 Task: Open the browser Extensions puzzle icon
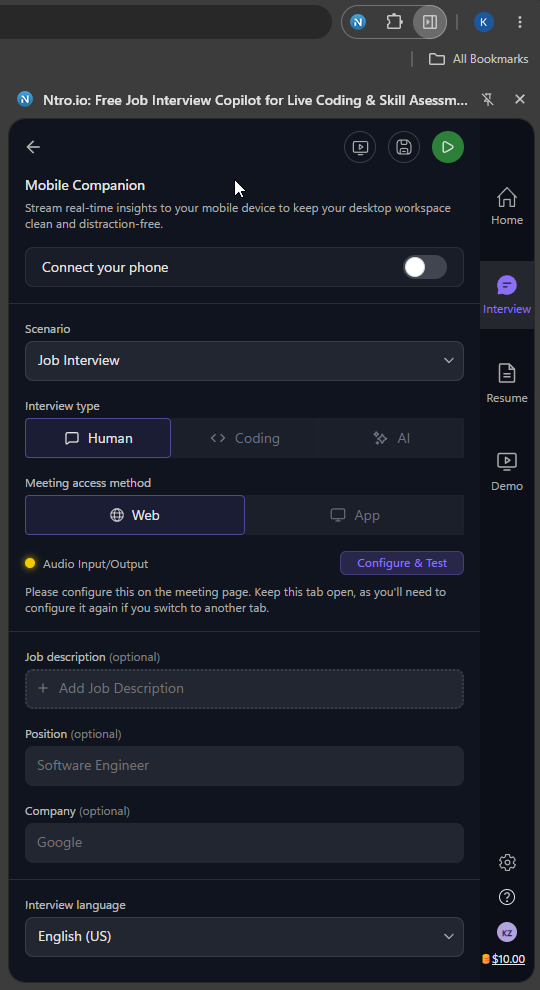pyautogui.click(x=394, y=22)
